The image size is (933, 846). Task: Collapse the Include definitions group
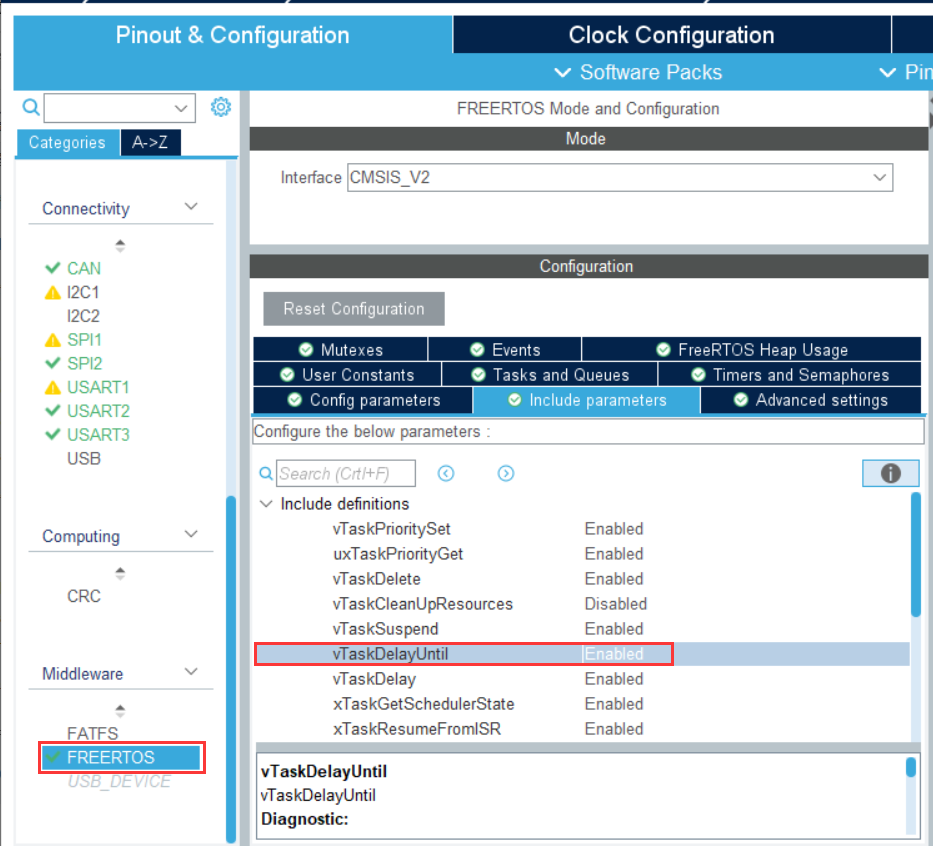click(x=266, y=504)
